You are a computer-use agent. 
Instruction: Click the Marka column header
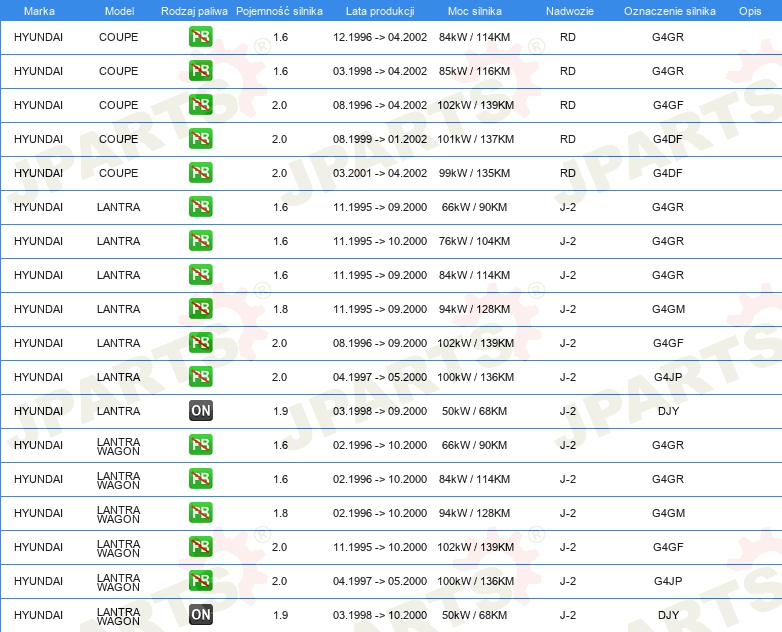pos(39,11)
